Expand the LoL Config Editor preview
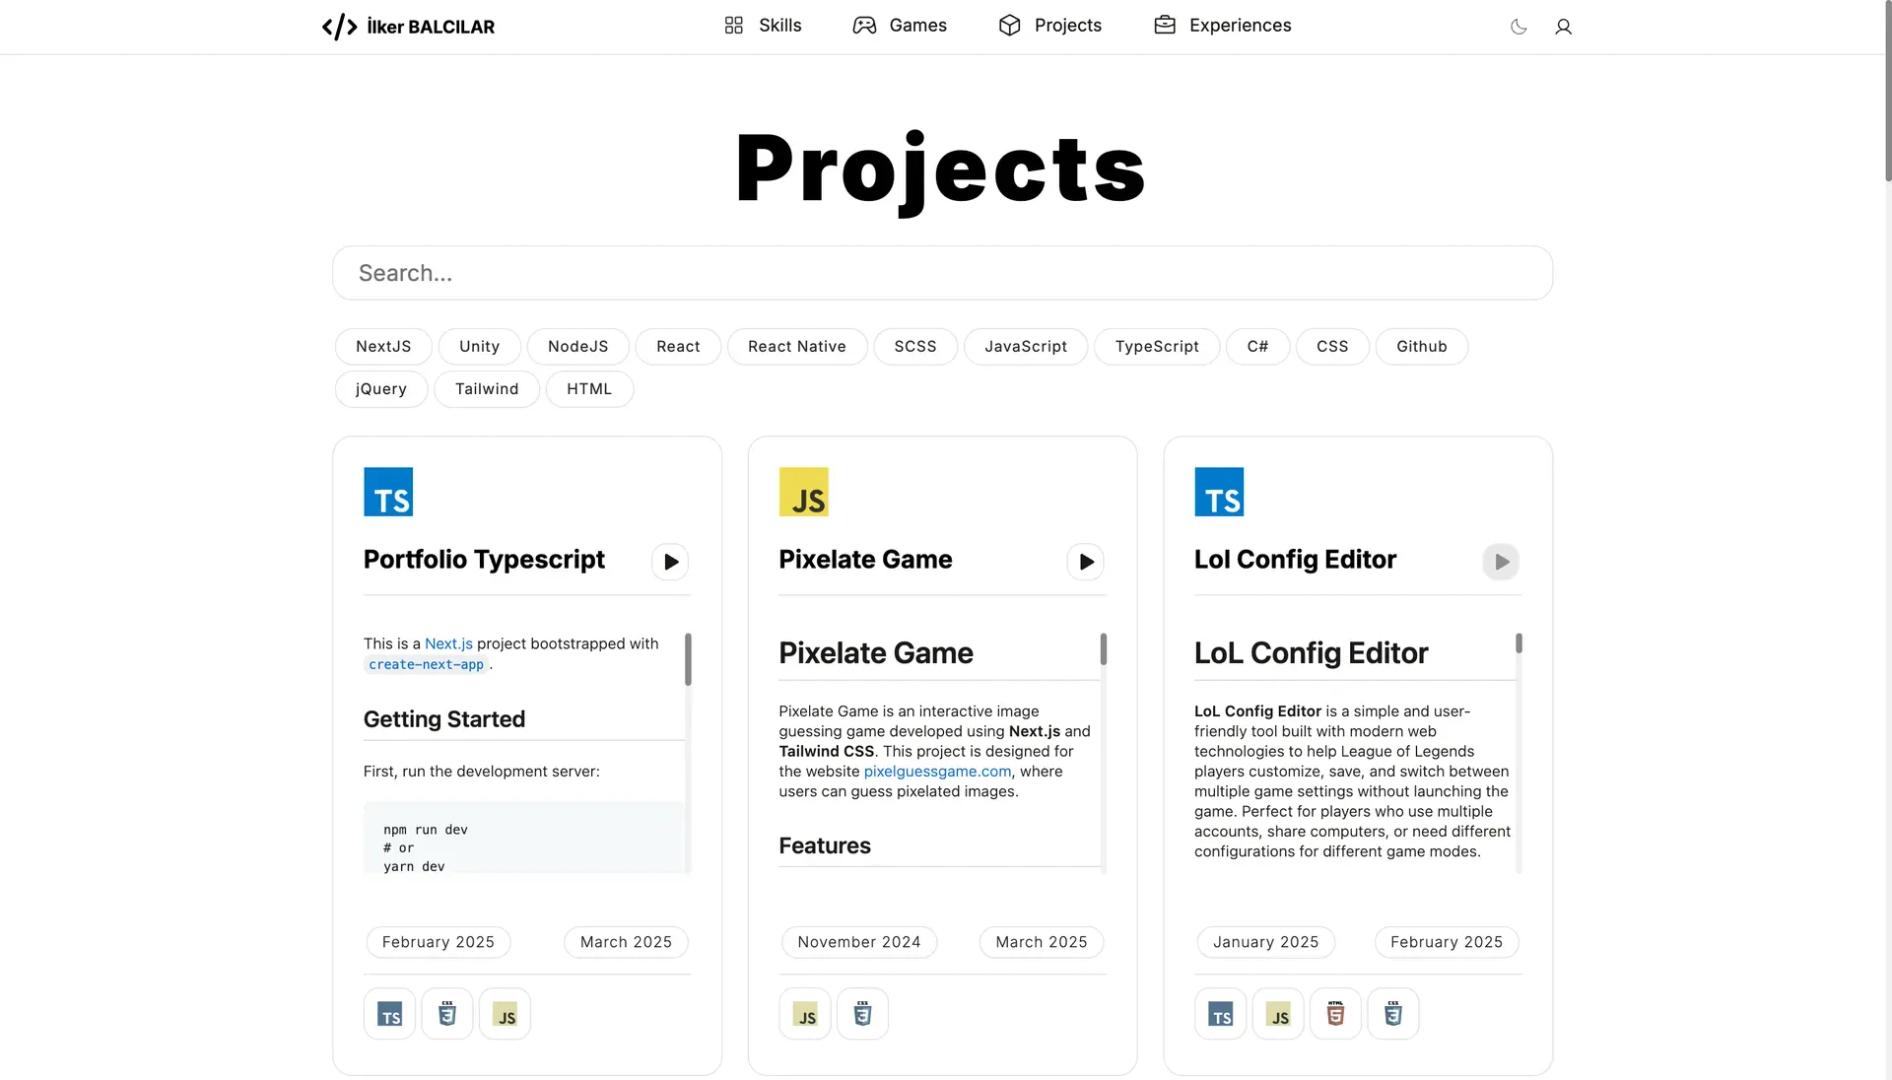This screenshot has width=1892, height=1080. (x=1500, y=561)
